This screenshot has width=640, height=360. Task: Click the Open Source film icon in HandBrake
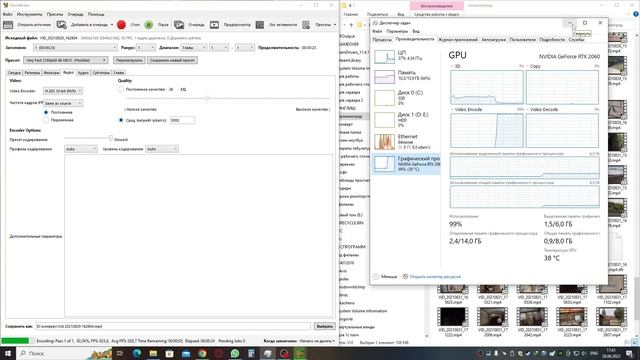pos(8,25)
